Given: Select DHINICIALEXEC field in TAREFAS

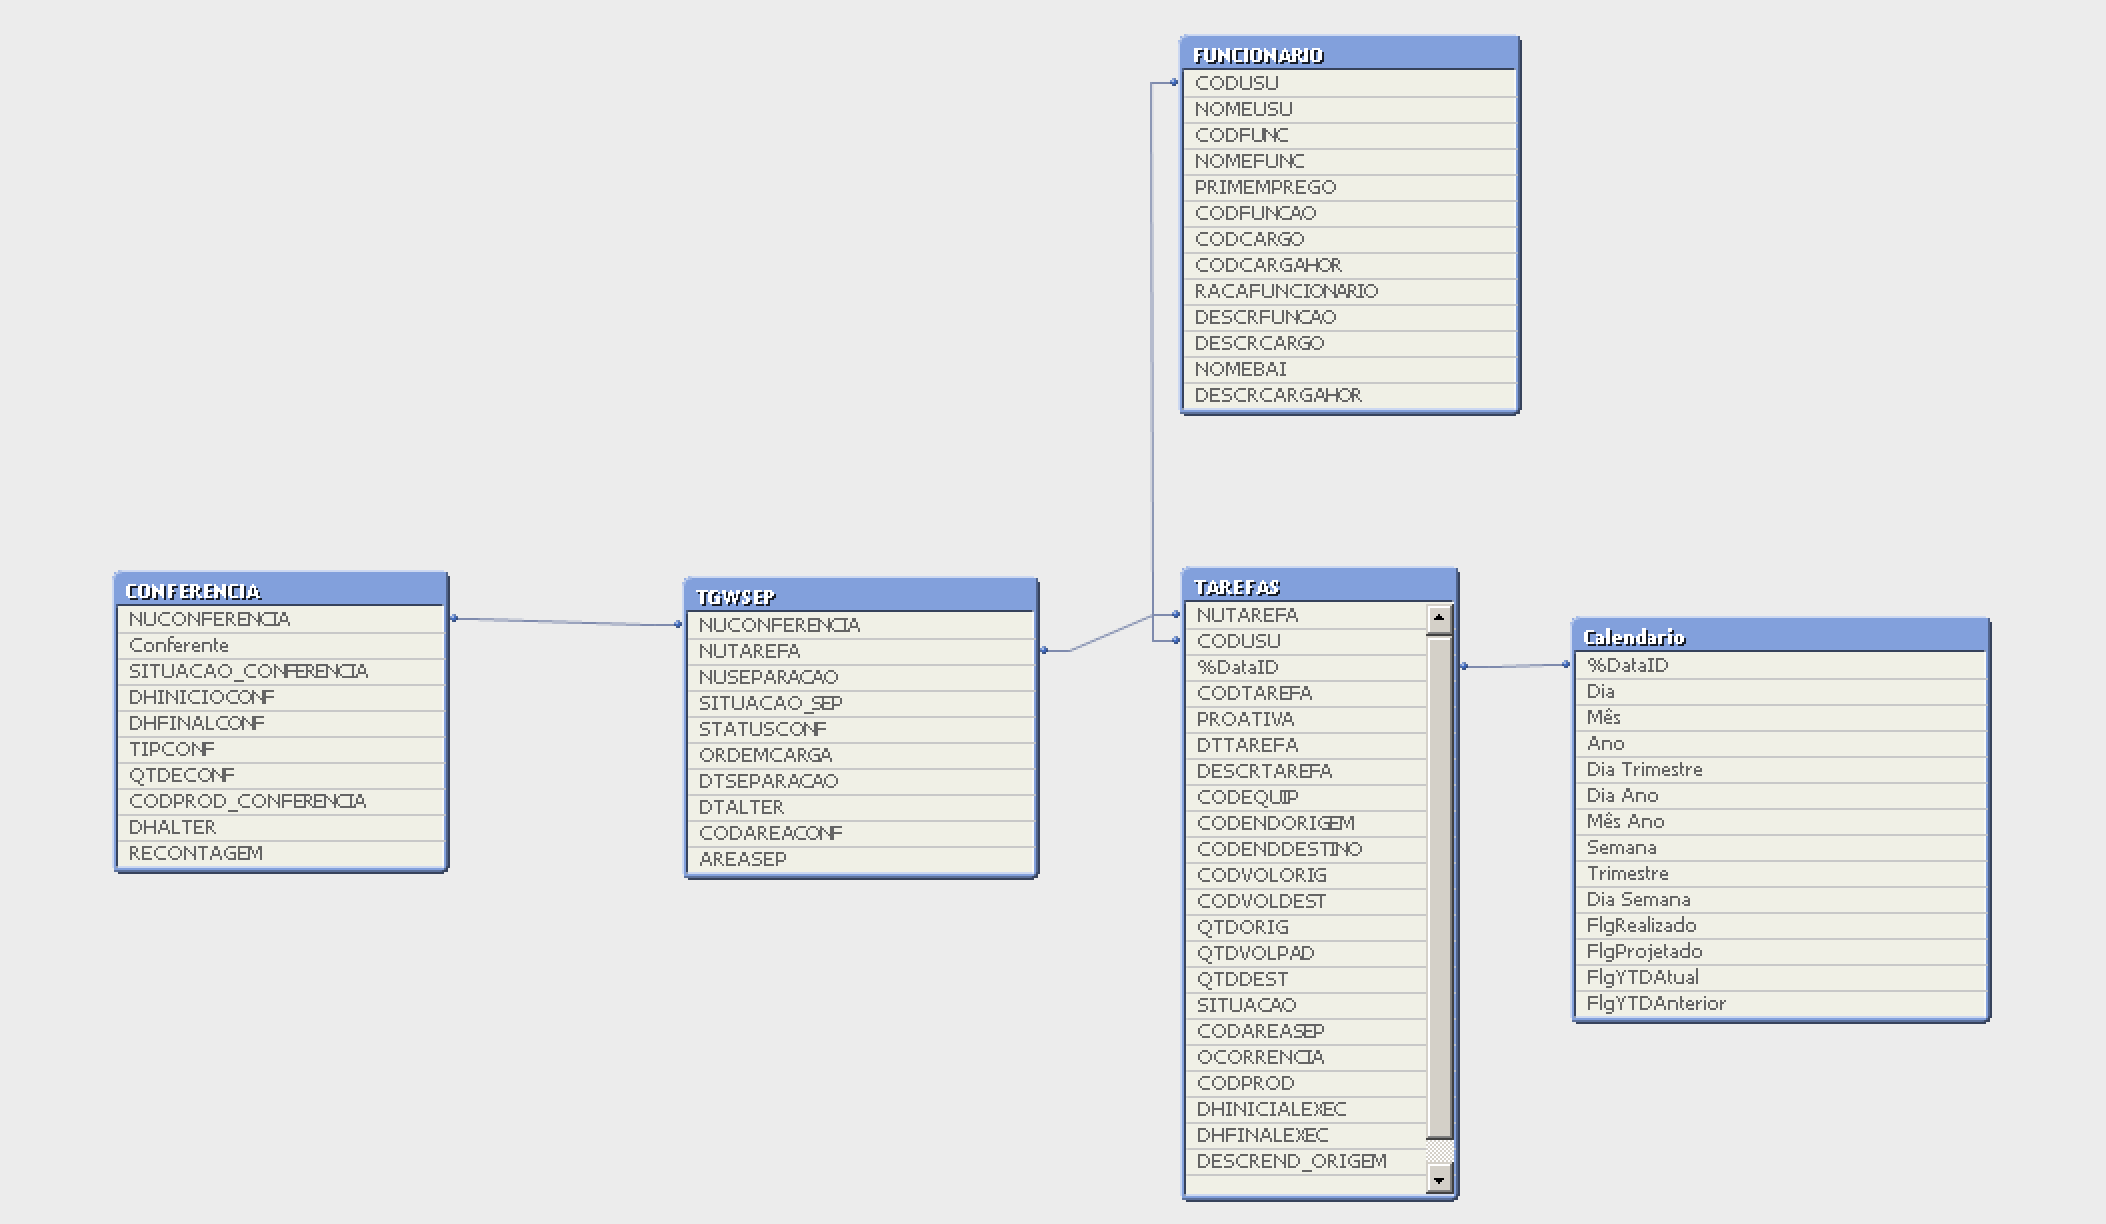Looking at the screenshot, I should tap(1271, 1109).
